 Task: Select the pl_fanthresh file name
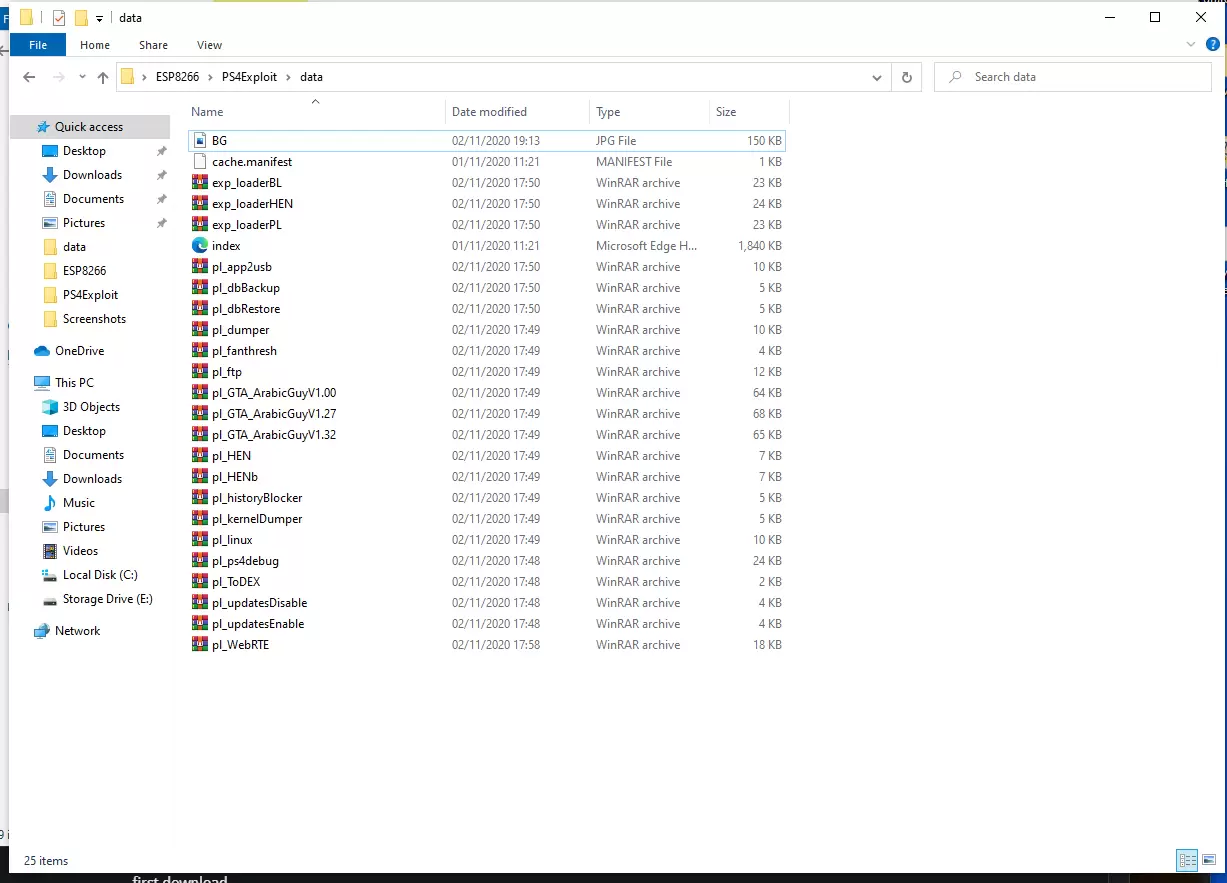(244, 351)
